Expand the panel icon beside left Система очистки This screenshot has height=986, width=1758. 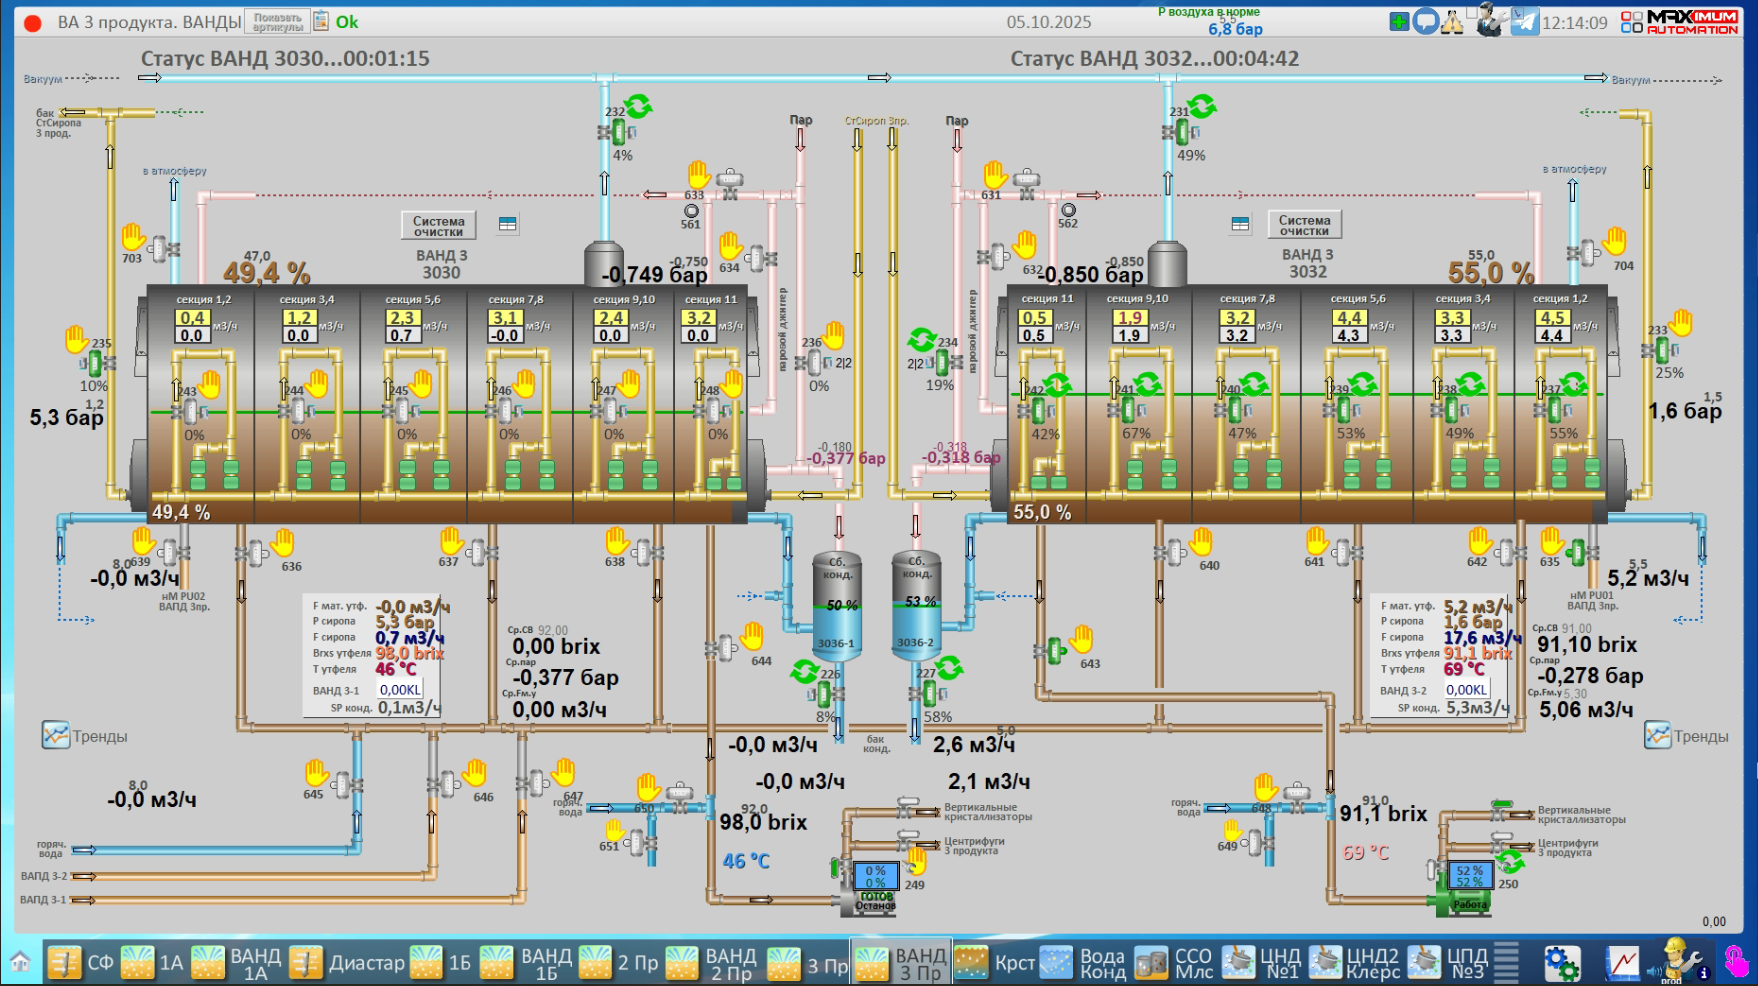point(508,224)
